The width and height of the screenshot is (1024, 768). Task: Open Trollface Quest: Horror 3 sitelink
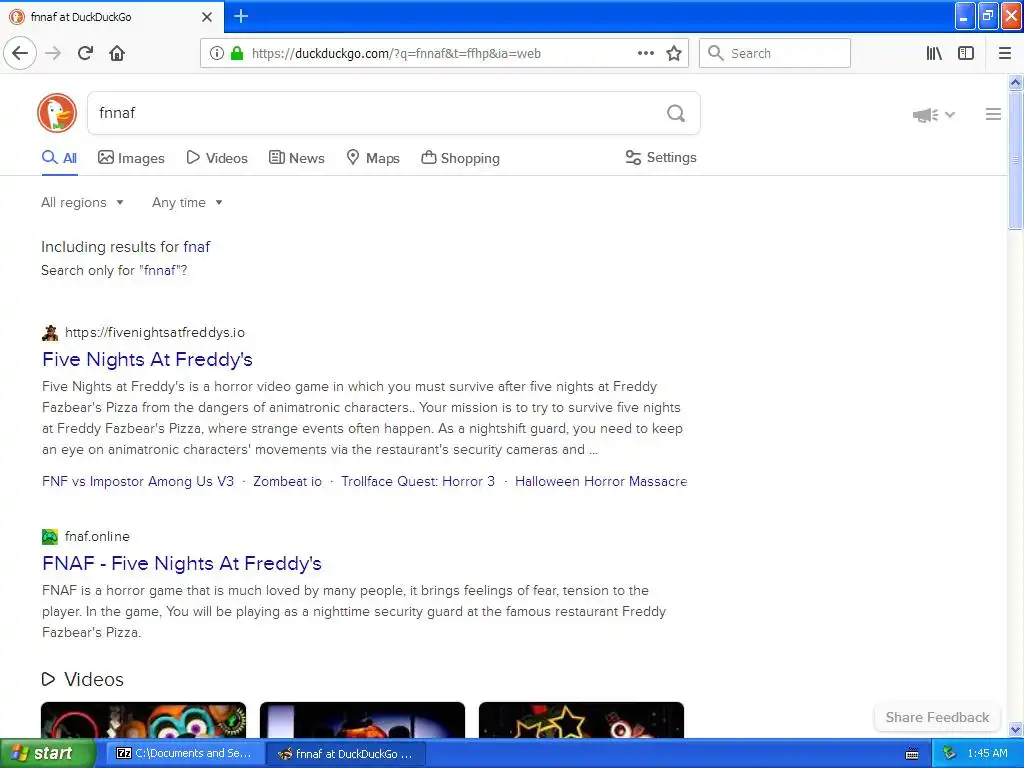tap(418, 481)
